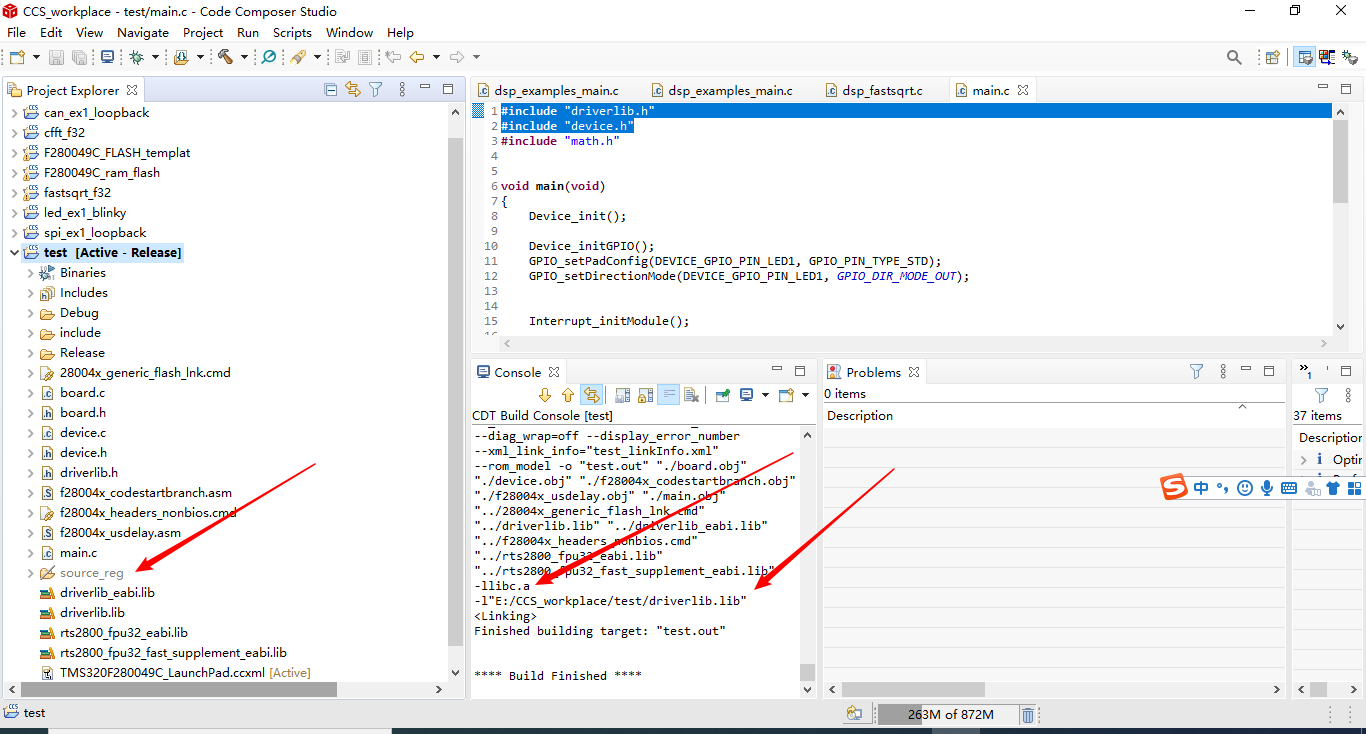Click Collapse All in Project Explorer
This screenshot has width=1366, height=734.
[x=331, y=90]
